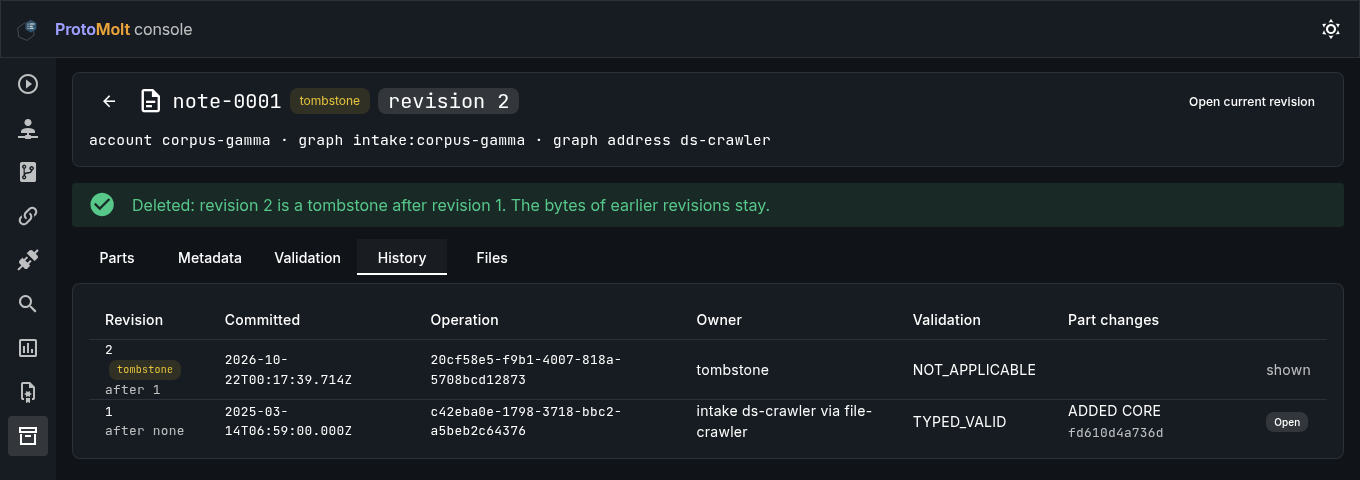Click operation ID c42eba0e-1798-3718-bbc2-a5beb2c64376
Image resolution: width=1360 pixels, height=480 pixels.
pyautogui.click(x=526, y=421)
